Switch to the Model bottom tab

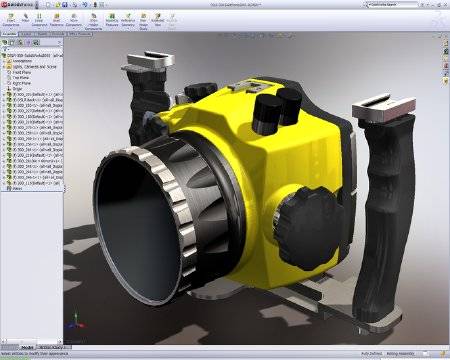coord(27,347)
